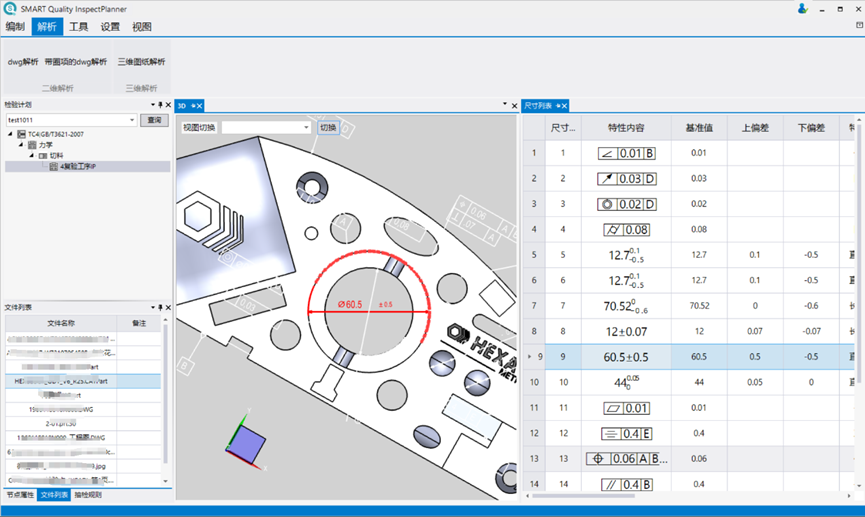This screenshot has height=517, width=865.
Task: Pin the 文件列表 panel
Action: pos(161,307)
